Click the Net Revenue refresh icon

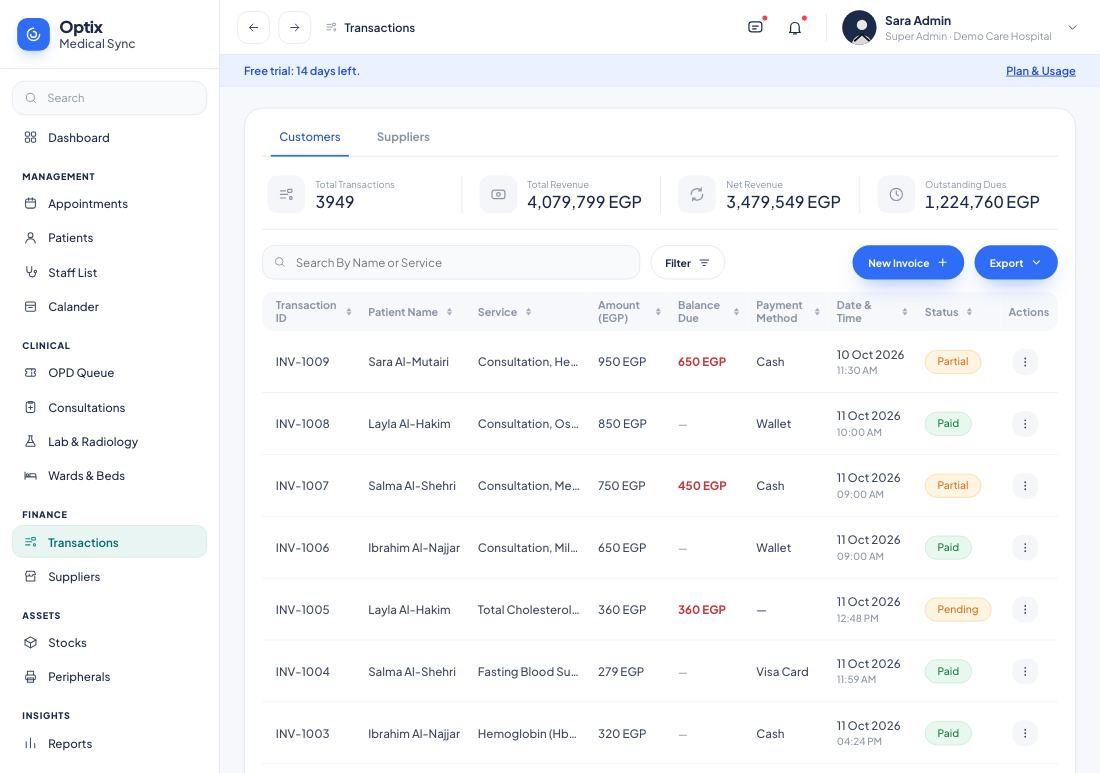[x=697, y=194]
